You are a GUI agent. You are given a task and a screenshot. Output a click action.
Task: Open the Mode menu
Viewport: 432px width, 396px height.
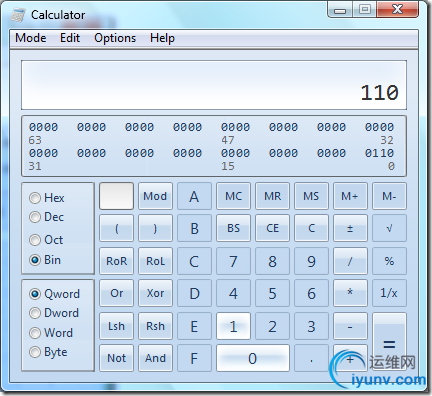coord(31,38)
